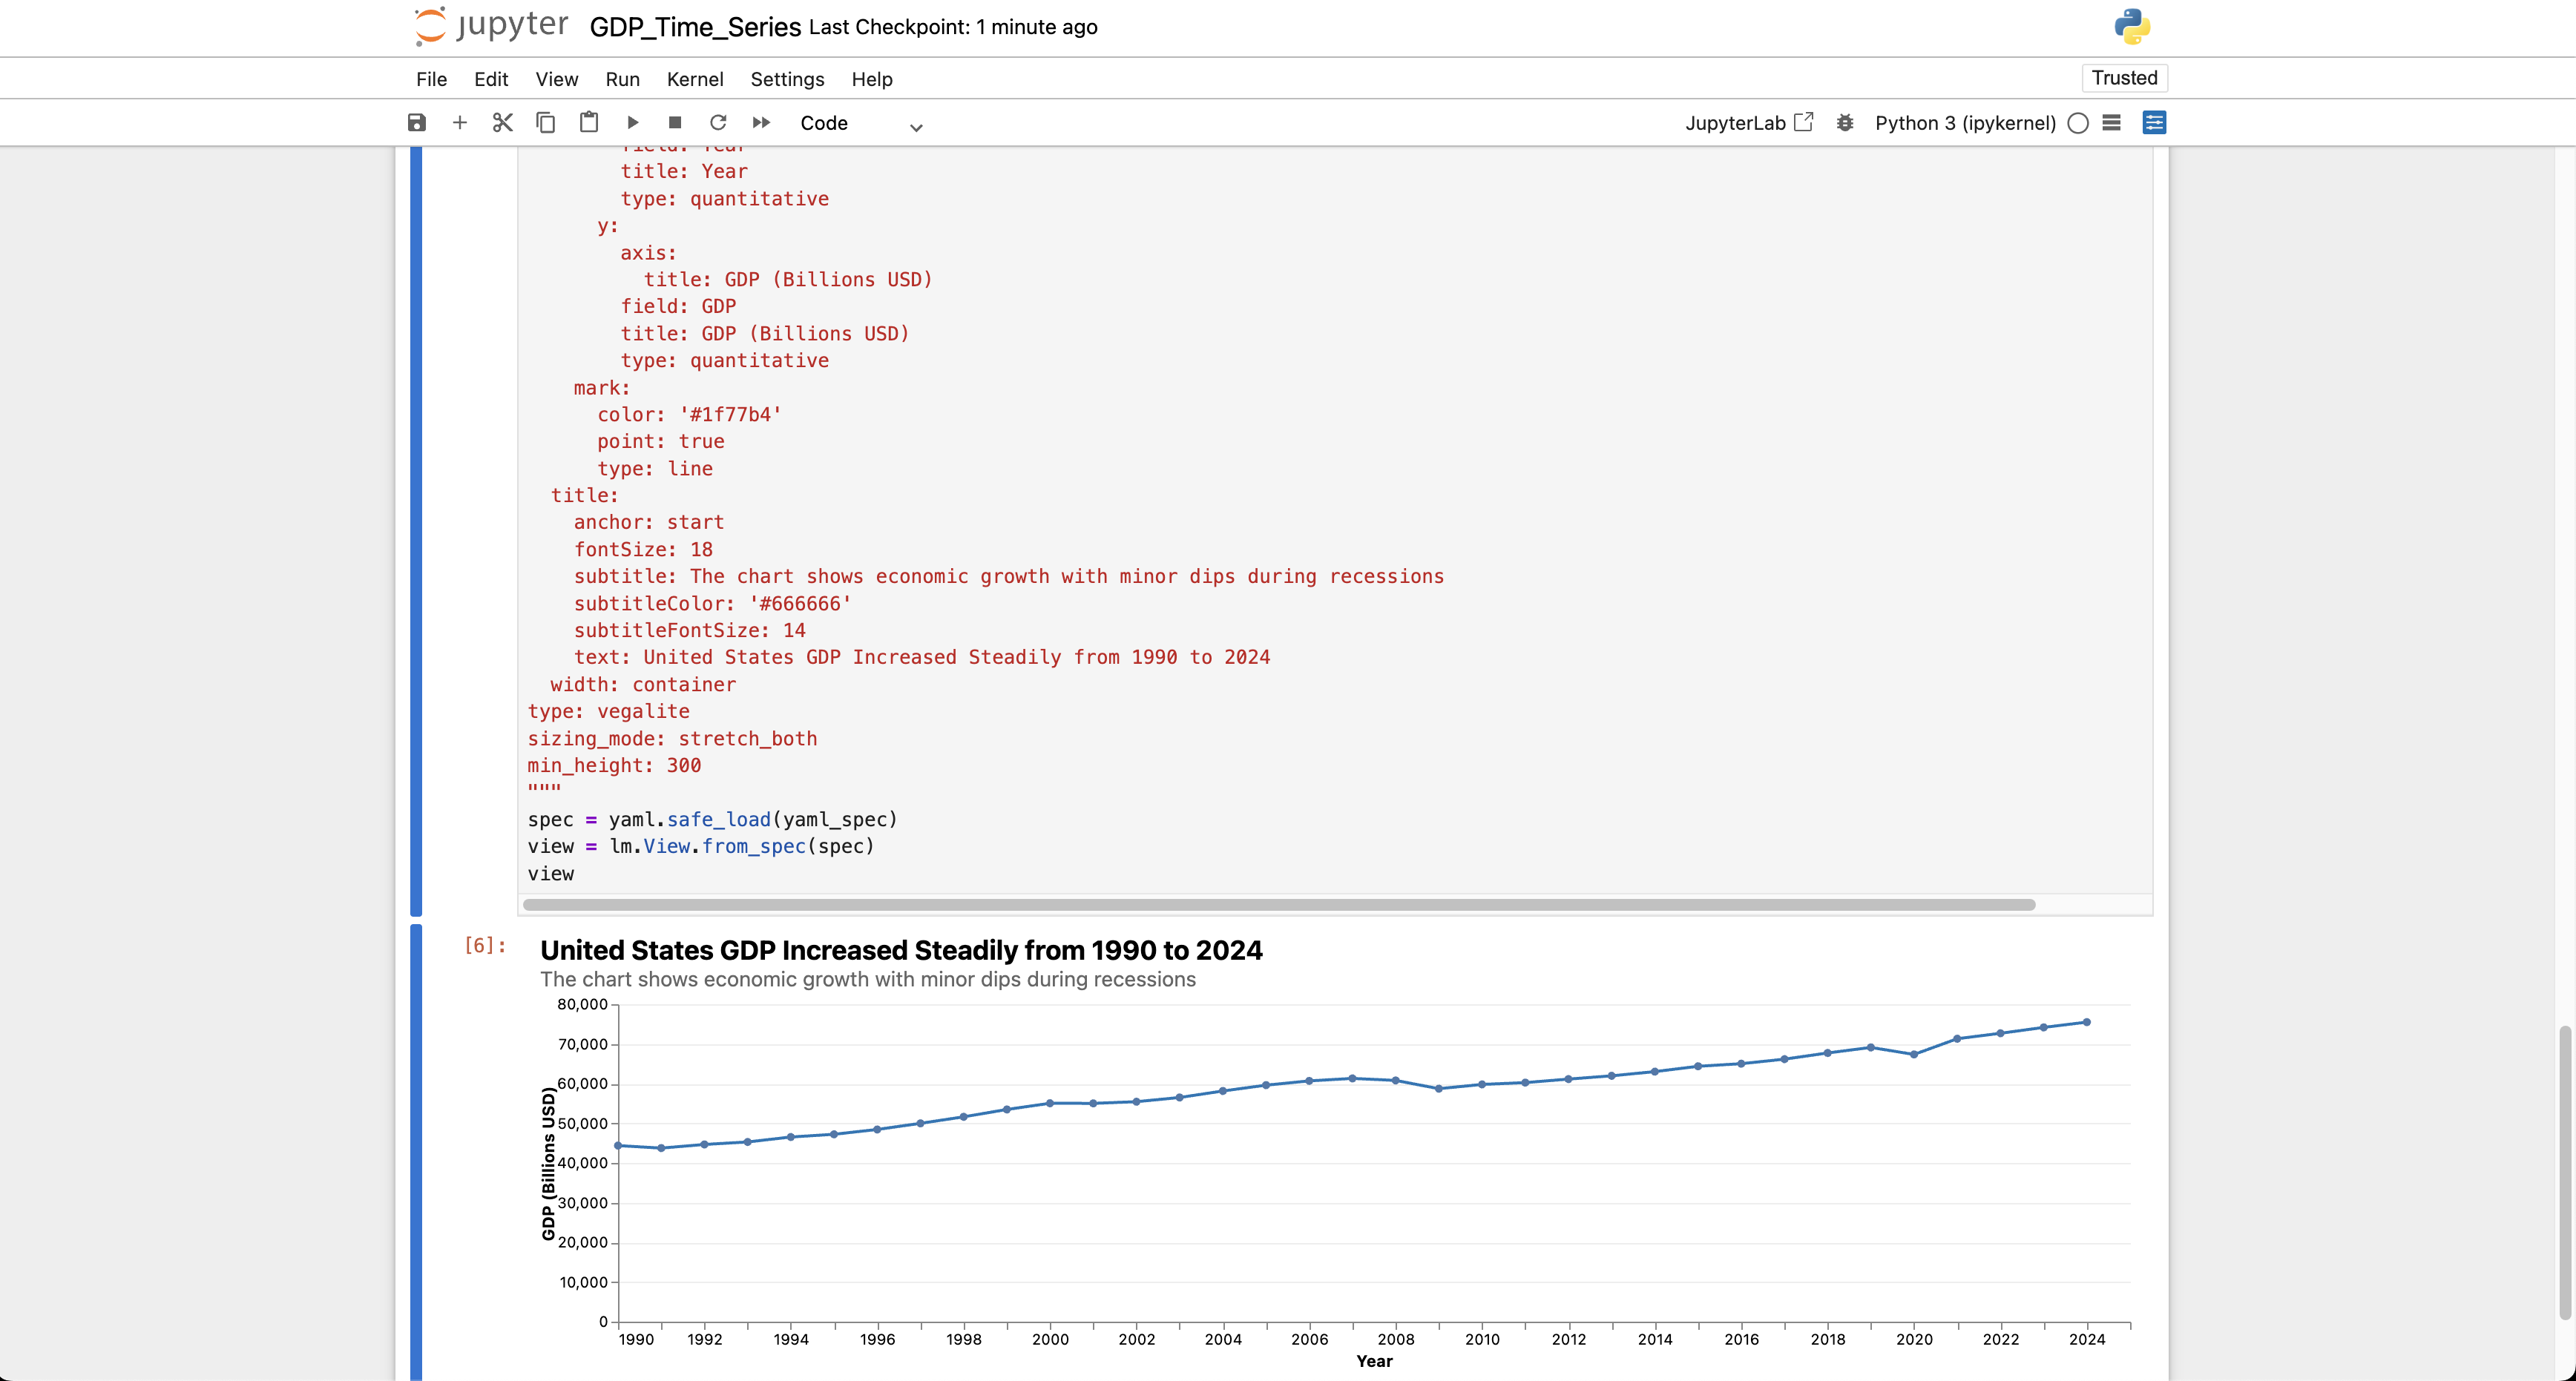Screen dimensions: 2576x1381
Task: Open the Help menu
Action: click(x=872, y=79)
